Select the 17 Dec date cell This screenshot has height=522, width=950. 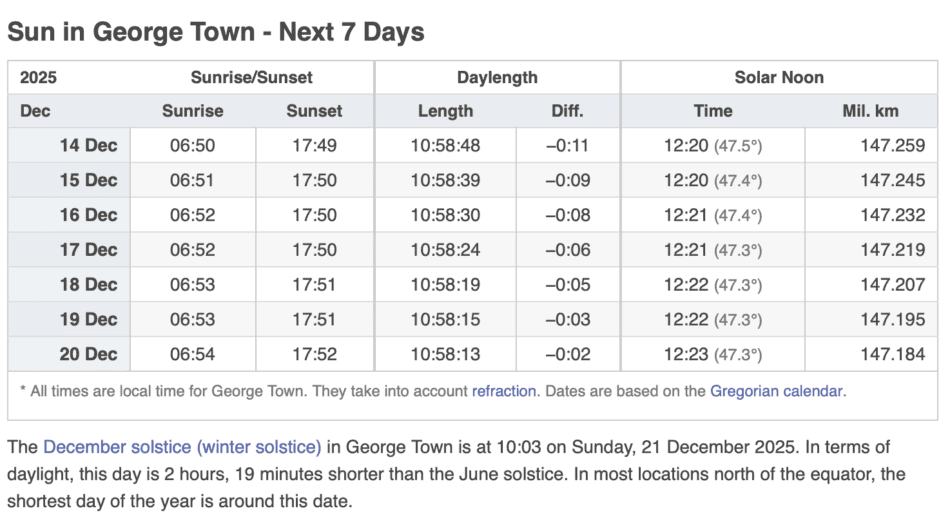point(88,250)
